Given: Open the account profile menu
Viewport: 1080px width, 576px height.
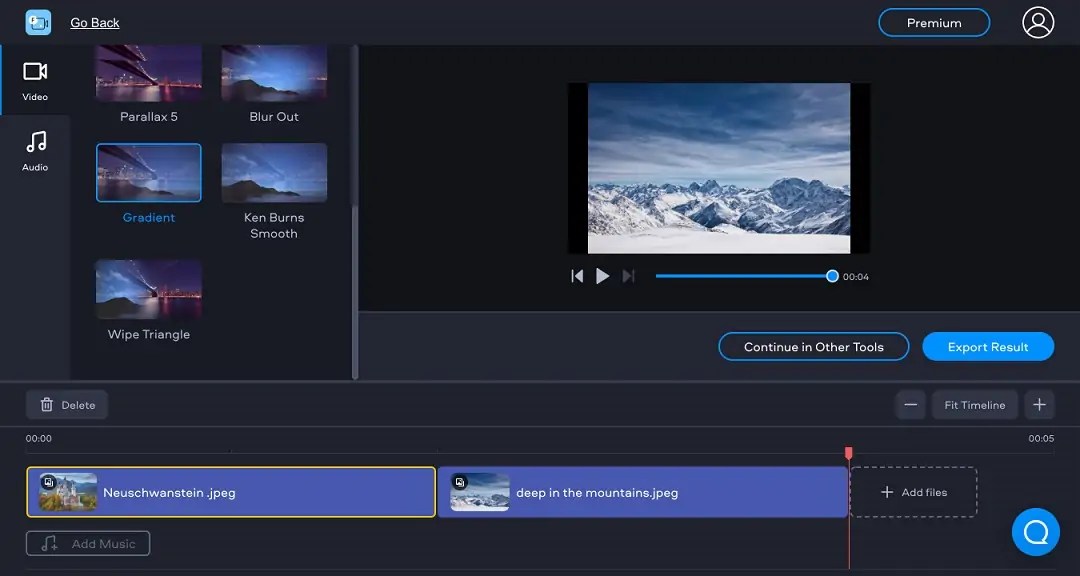Looking at the screenshot, I should [1037, 22].
